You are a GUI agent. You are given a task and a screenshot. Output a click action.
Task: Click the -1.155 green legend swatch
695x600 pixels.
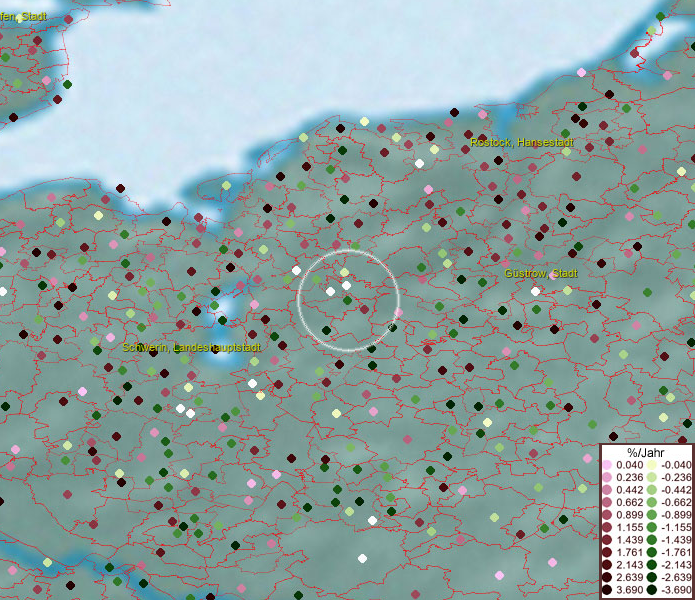(x=651, y=528)
